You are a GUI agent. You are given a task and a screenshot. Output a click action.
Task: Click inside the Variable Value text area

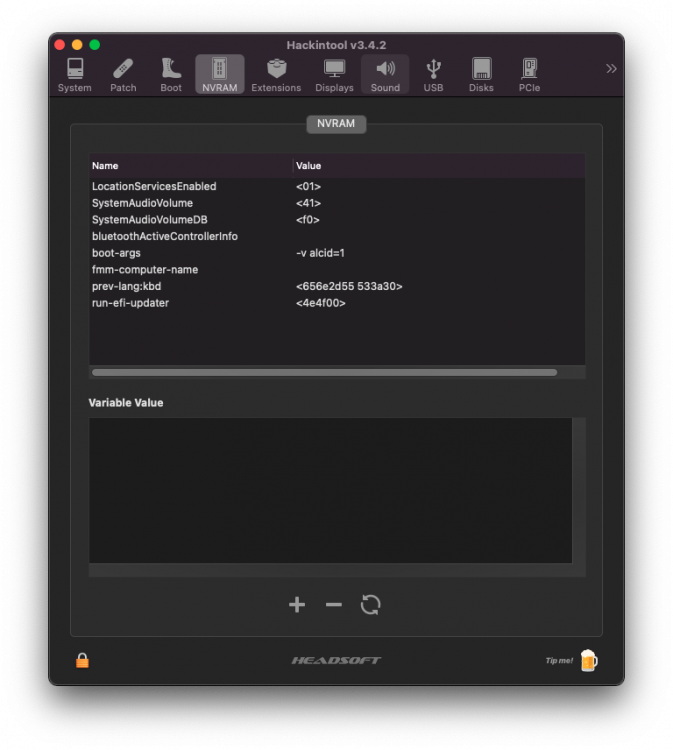click(331, 490)
